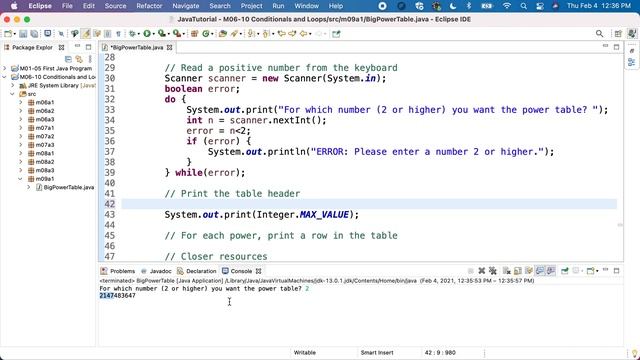This screenshot has width=640, height=360.
Task: Select BigPowerTable.java in Package Explorer
Action: click(x=65, y=187)
